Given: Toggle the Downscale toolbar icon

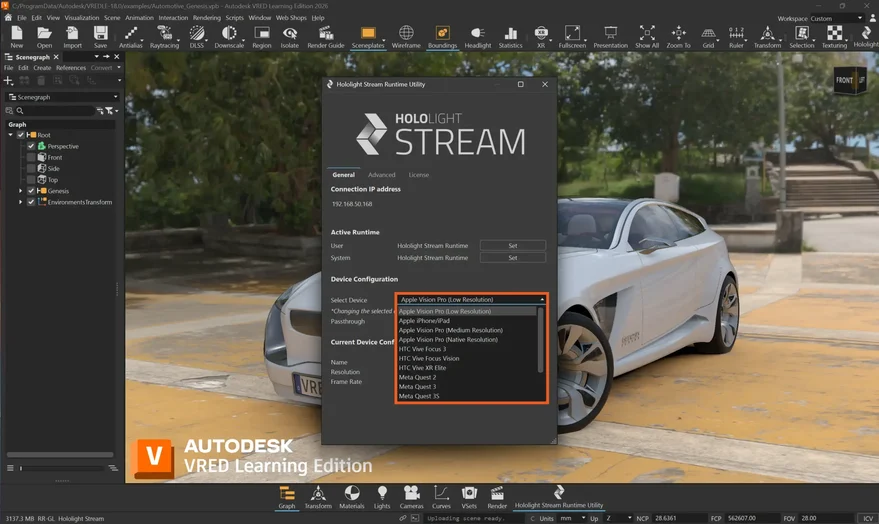Looking at the screenshot, I should (229, 37).
